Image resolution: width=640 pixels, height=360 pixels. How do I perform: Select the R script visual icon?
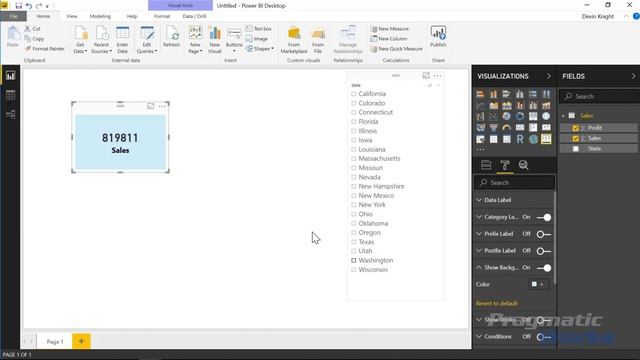point(520,139)
